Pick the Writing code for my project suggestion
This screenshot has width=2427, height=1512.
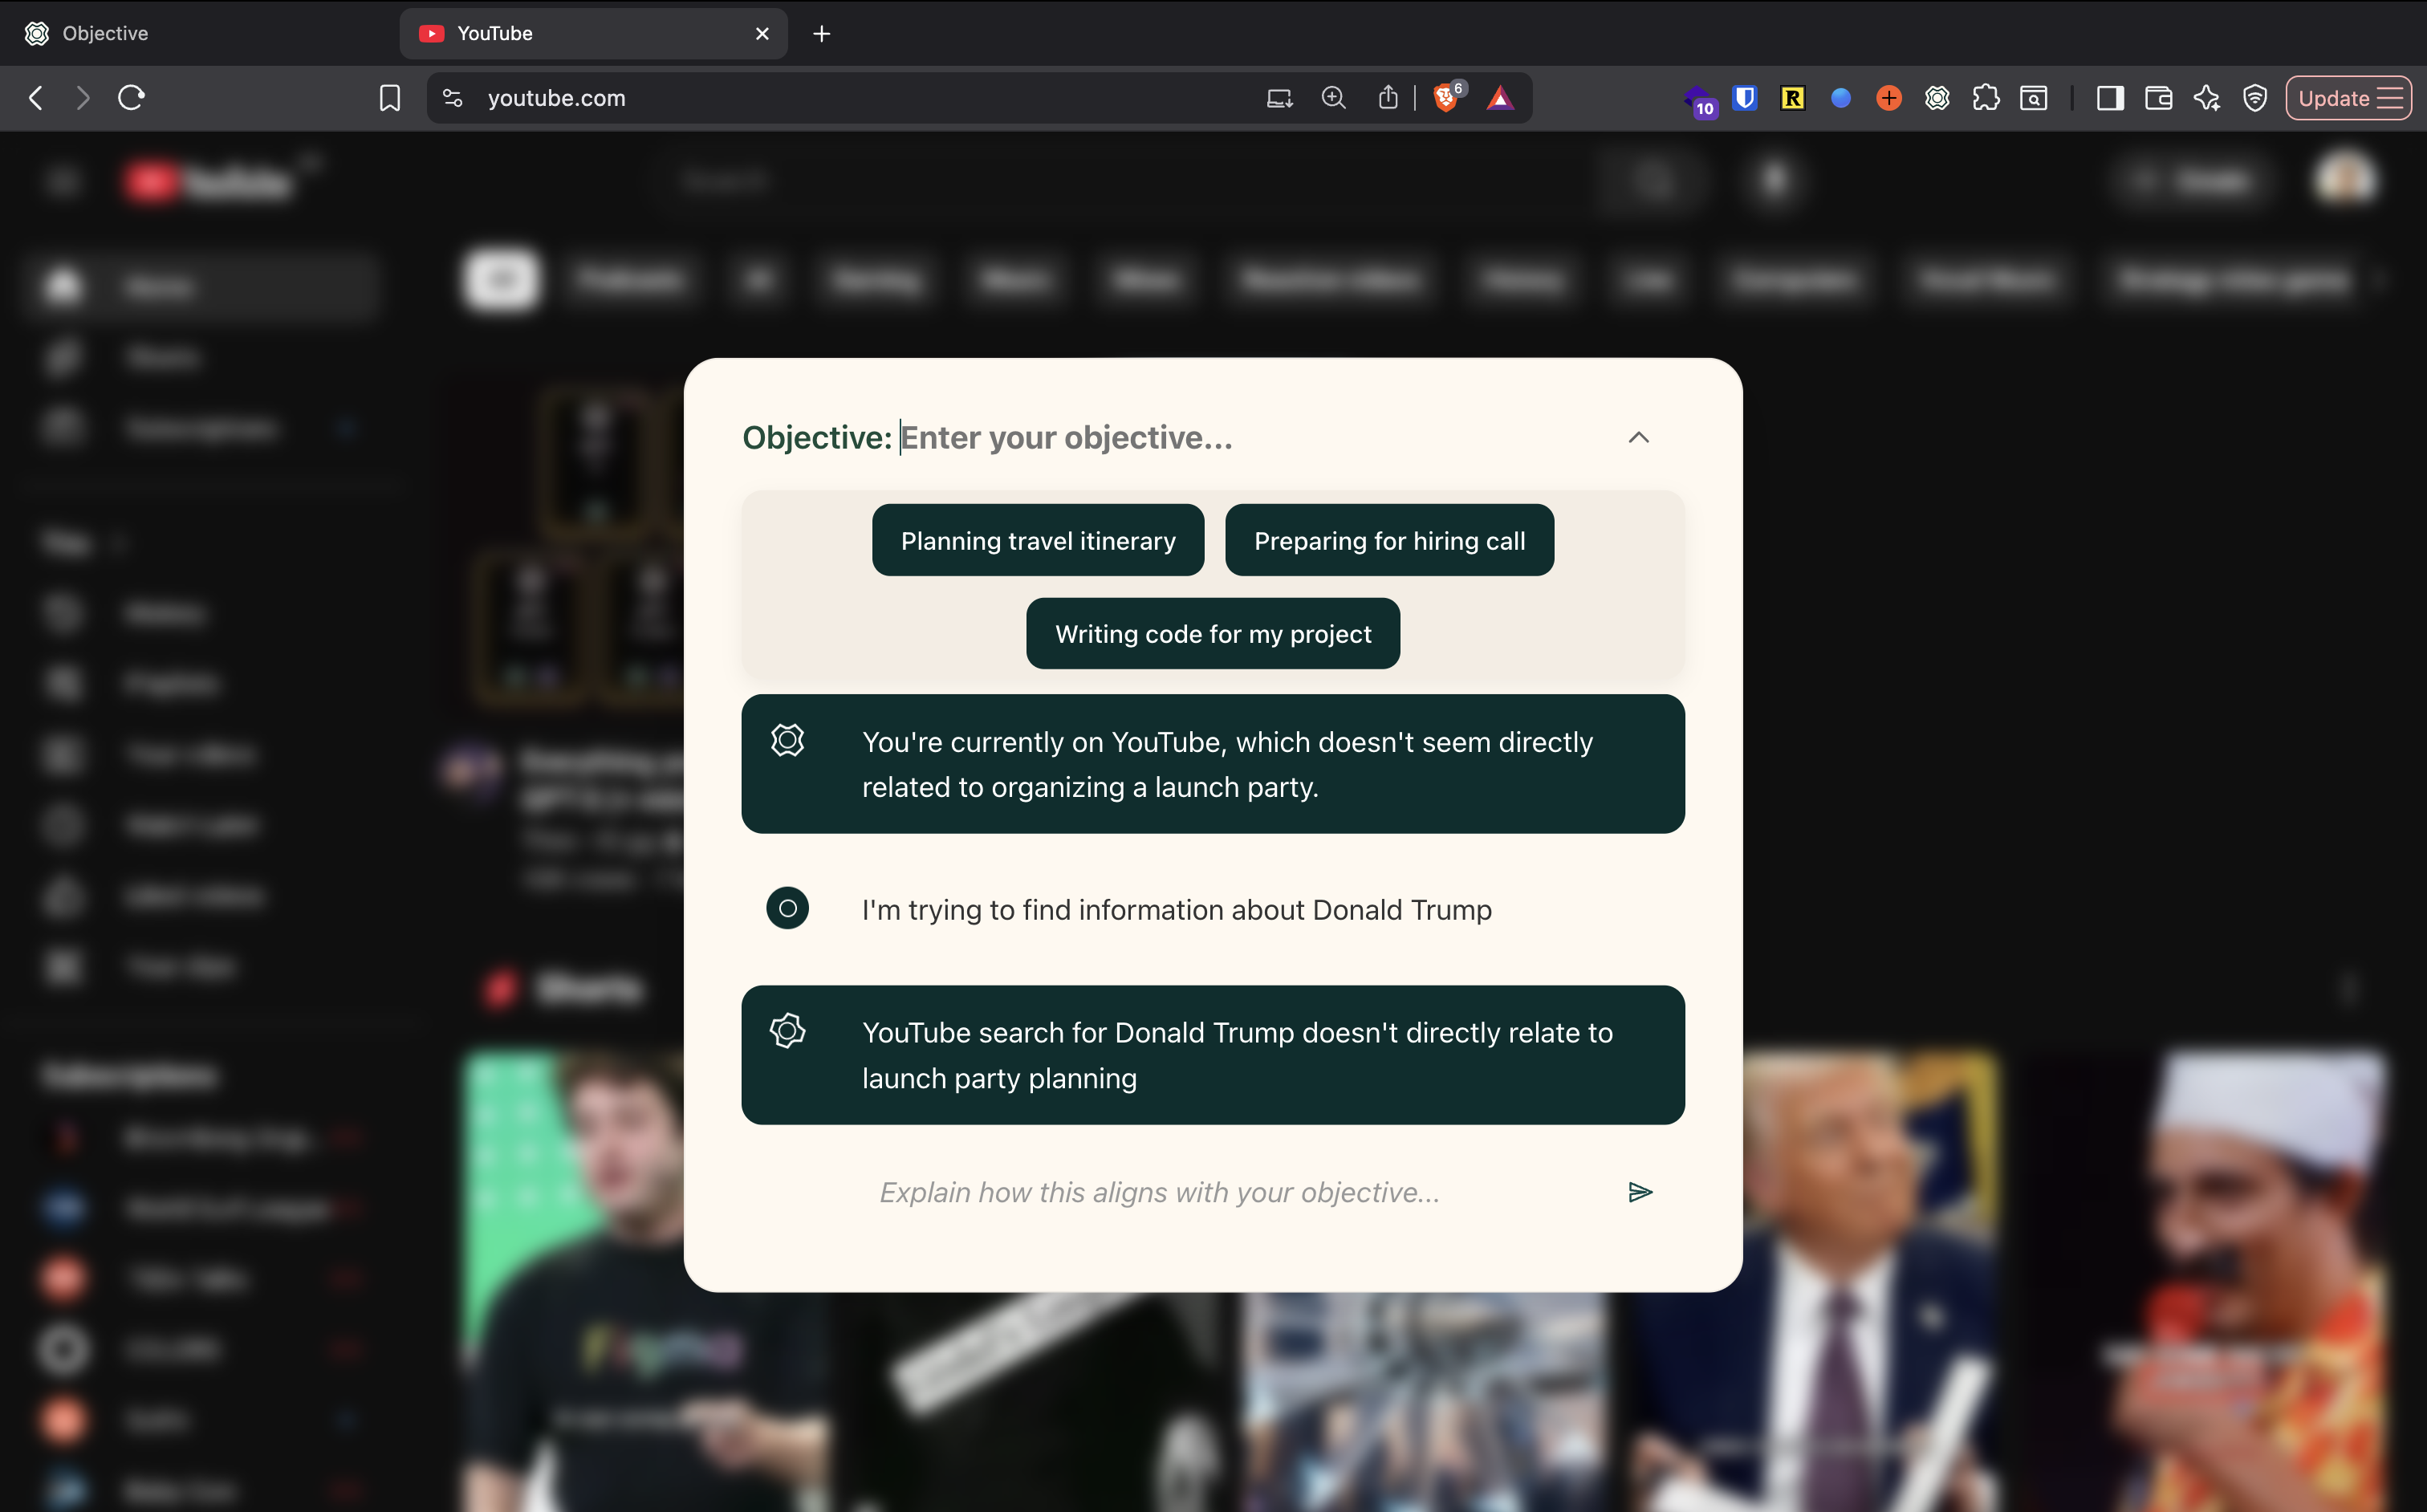pos(1212,634)
